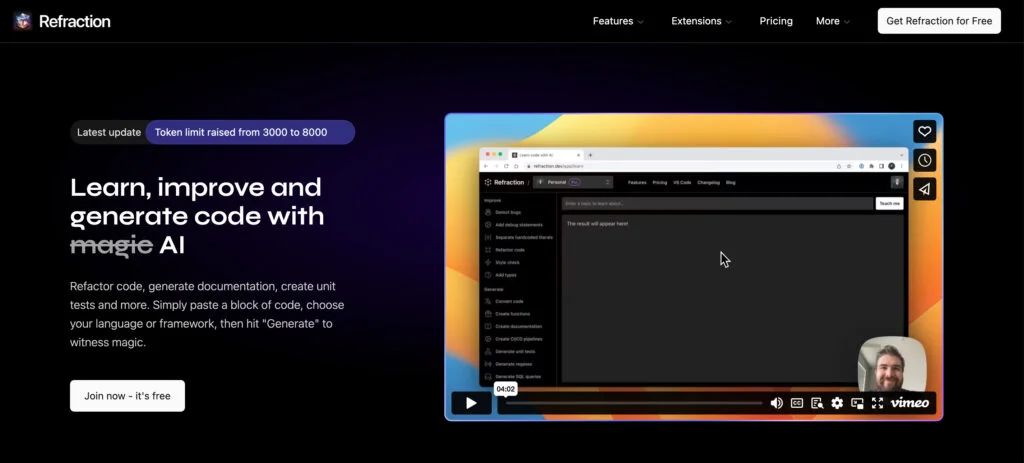Expand the More dropdown menu
1024x463 pixels.
[833, 21]
